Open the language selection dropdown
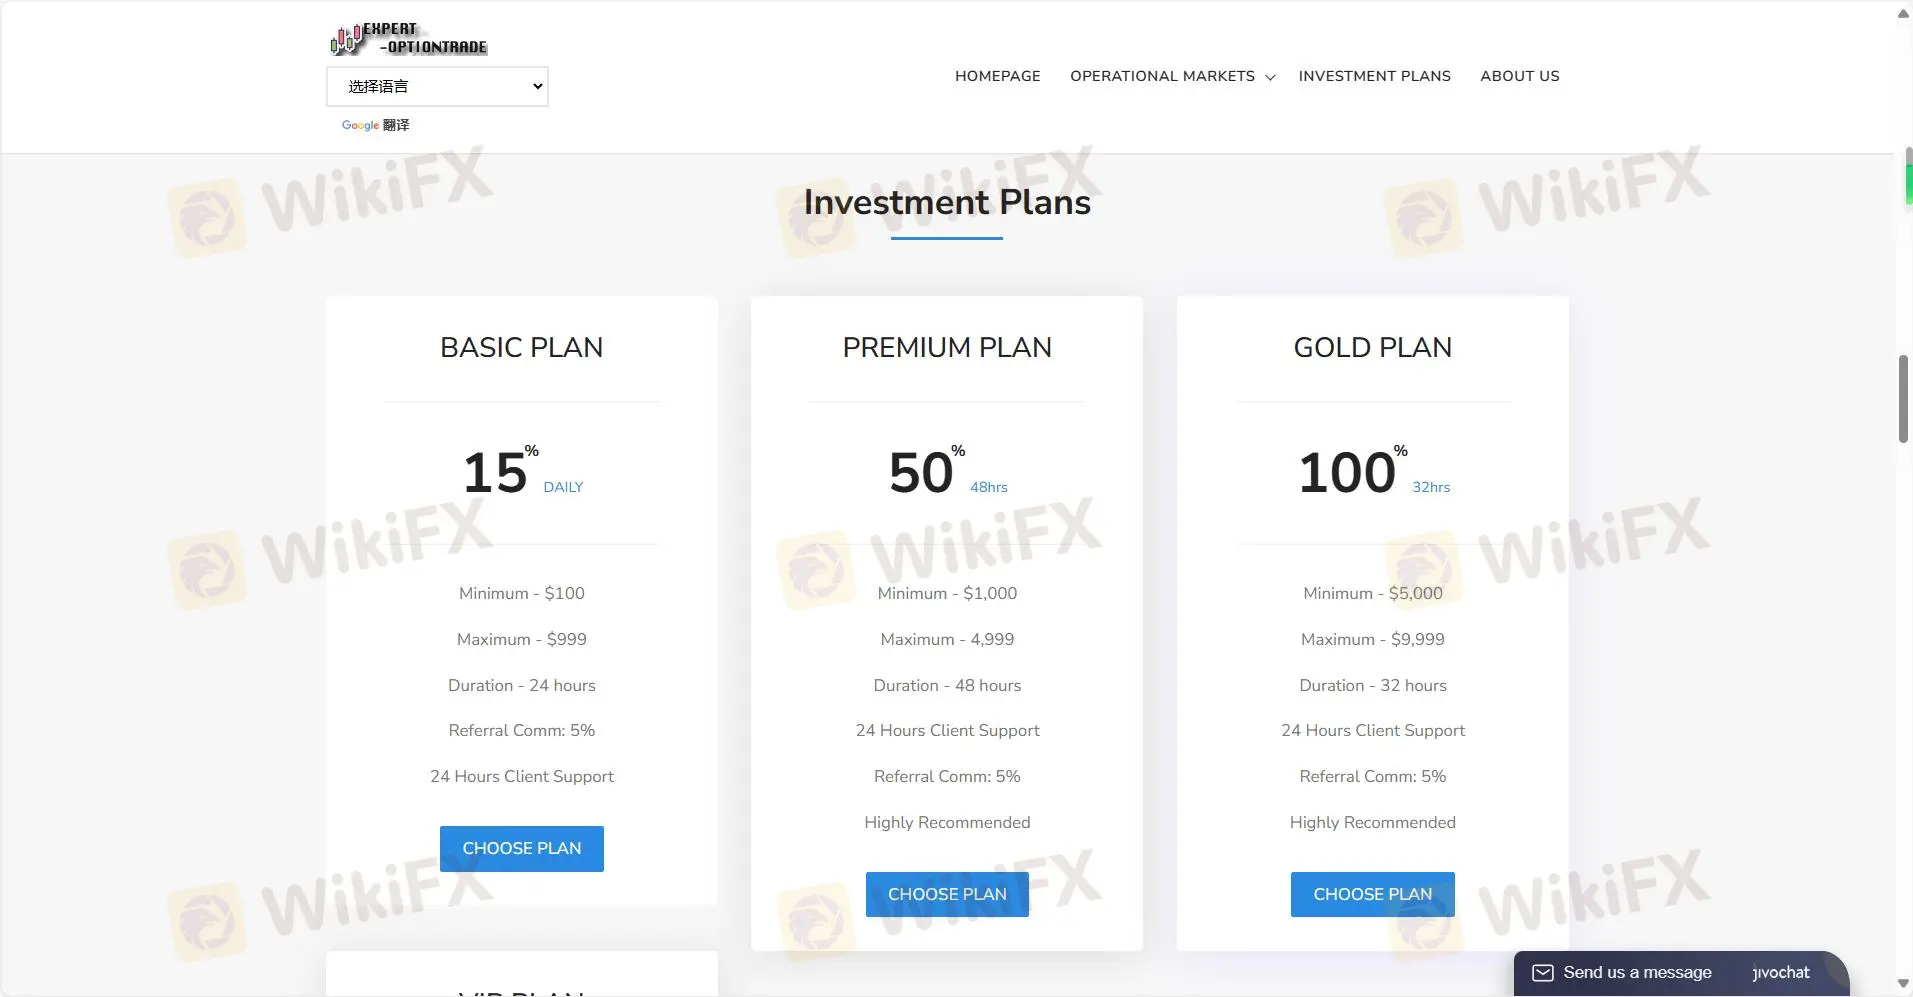Image resolution: width=1913 pixels, height=997 pixels. tap(437, 86)
